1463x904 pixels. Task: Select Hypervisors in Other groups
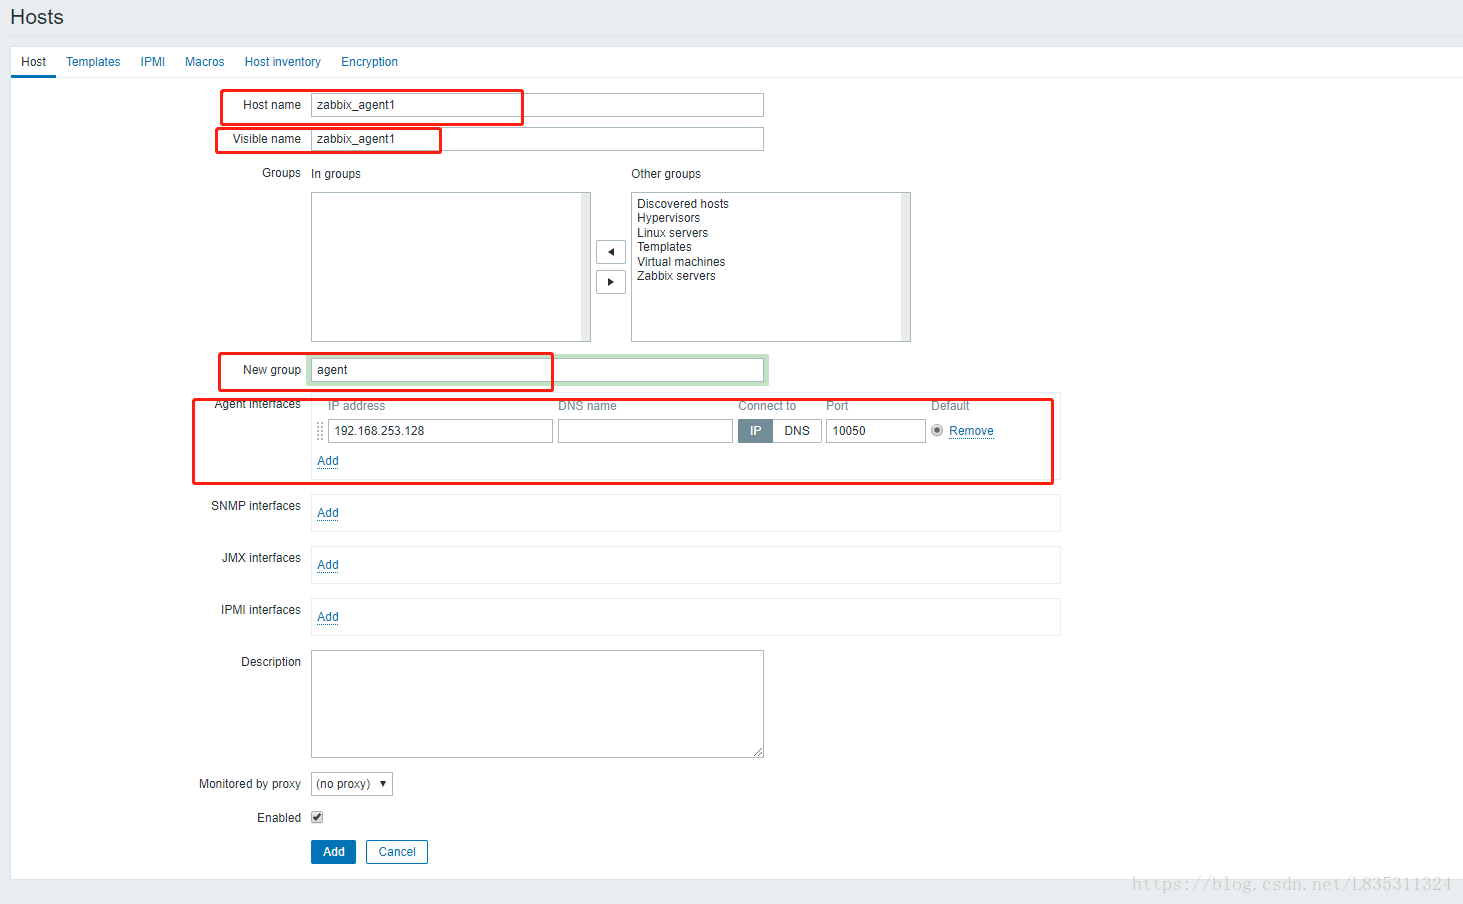click(x=668, y=218)
